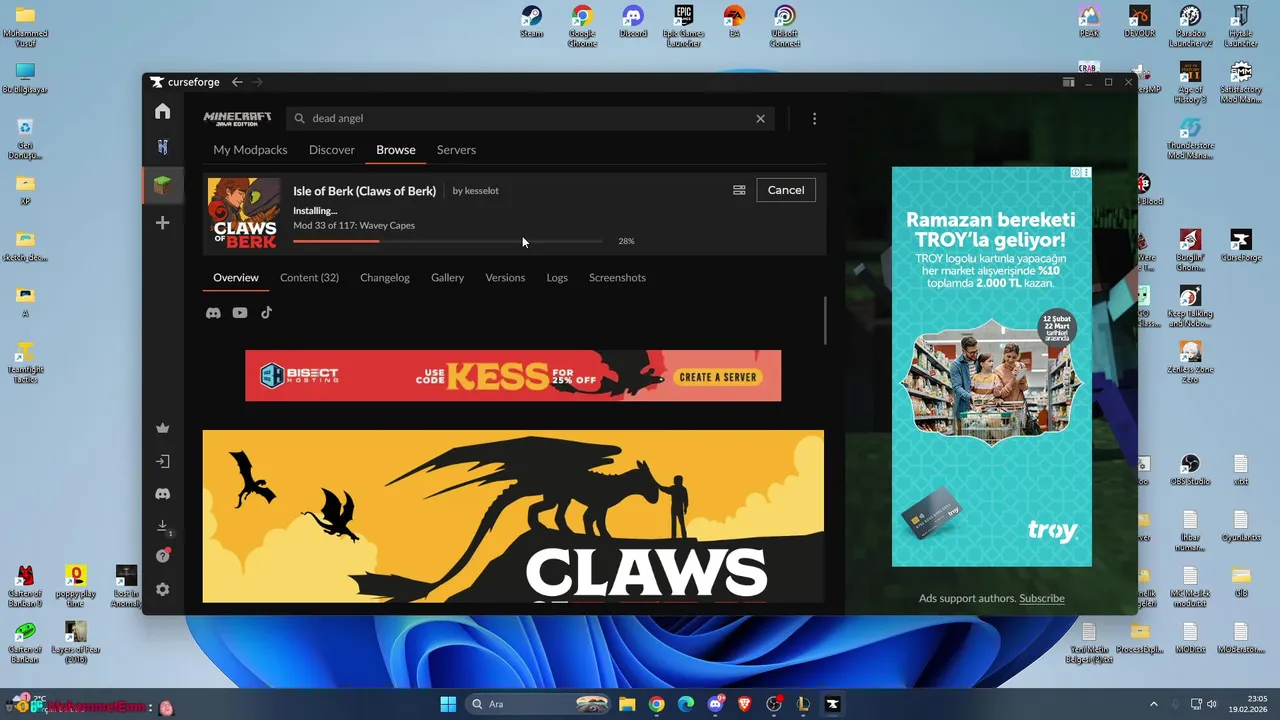Open the Logs tab
The image size is (1280, 720).
[x=557, y=278]
